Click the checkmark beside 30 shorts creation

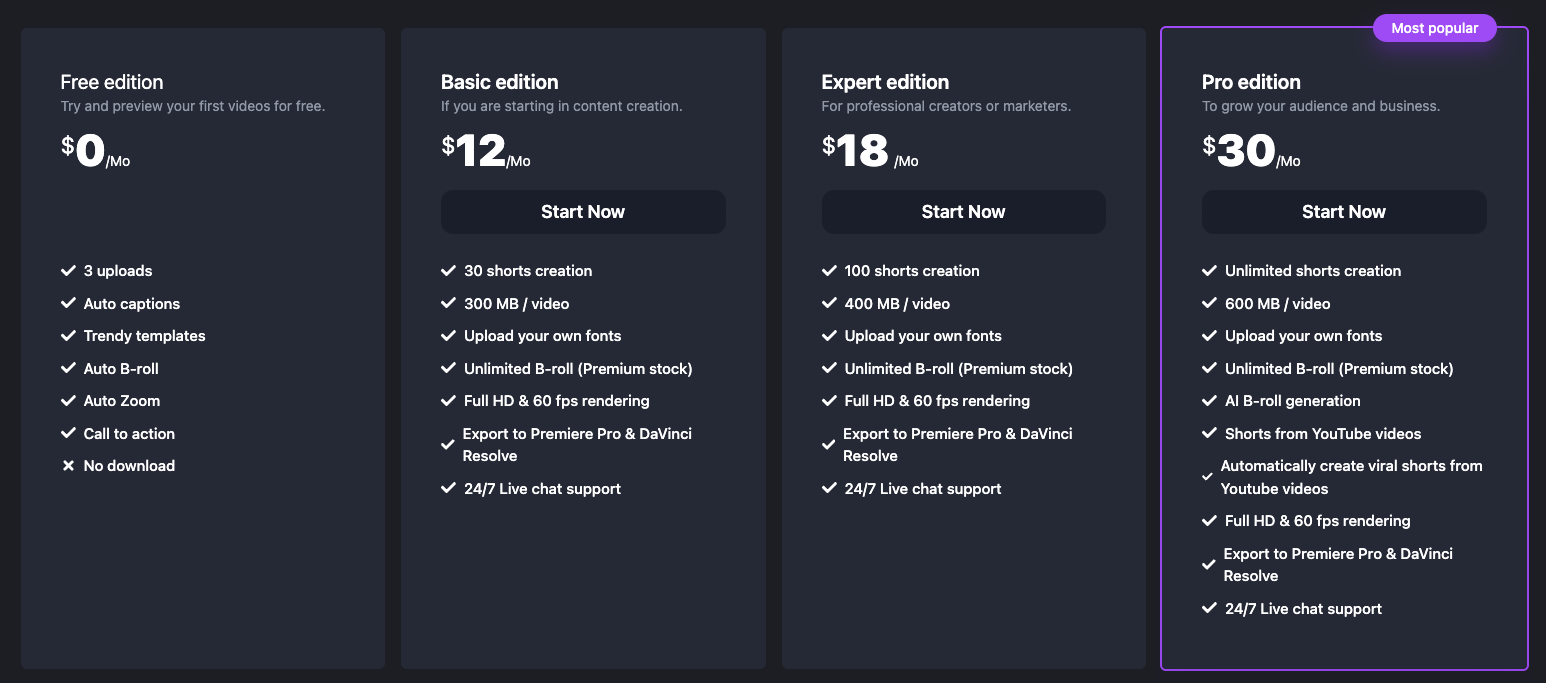(448, 271)
